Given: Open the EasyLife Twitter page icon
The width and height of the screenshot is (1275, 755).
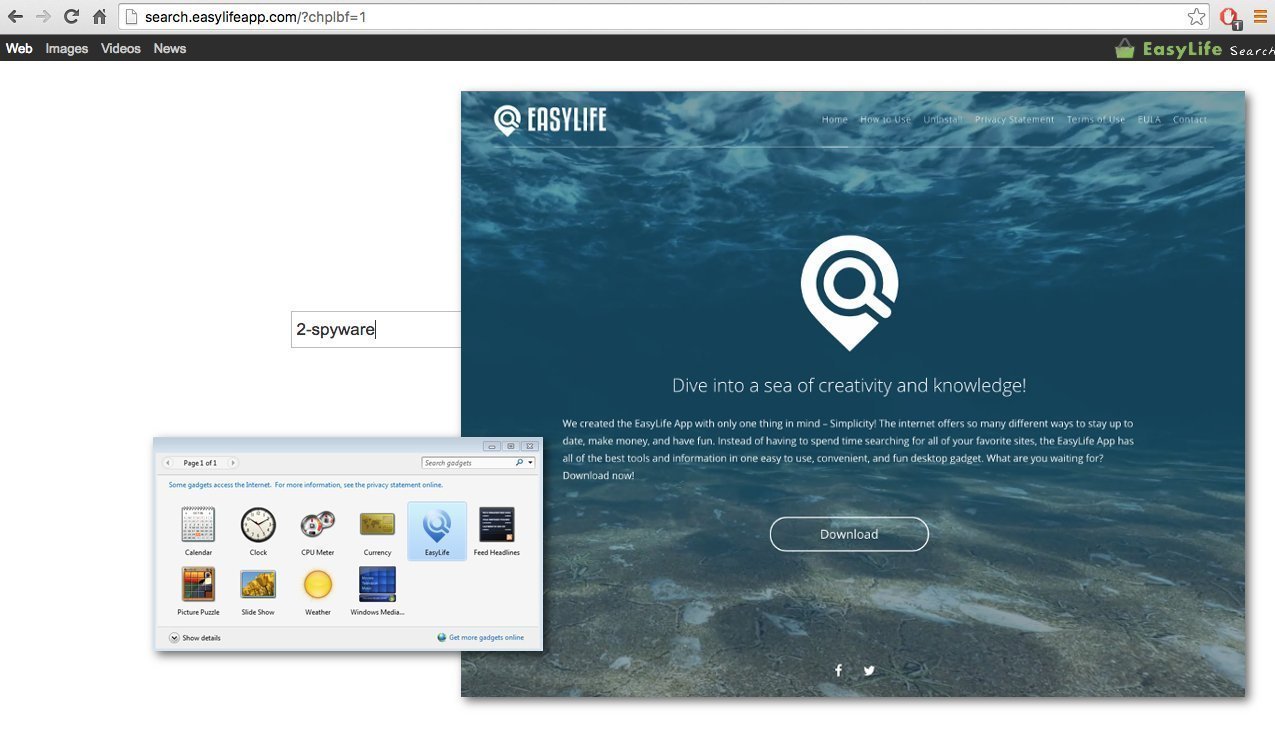Looking at the screenshot, I should [x=869, y=671].
